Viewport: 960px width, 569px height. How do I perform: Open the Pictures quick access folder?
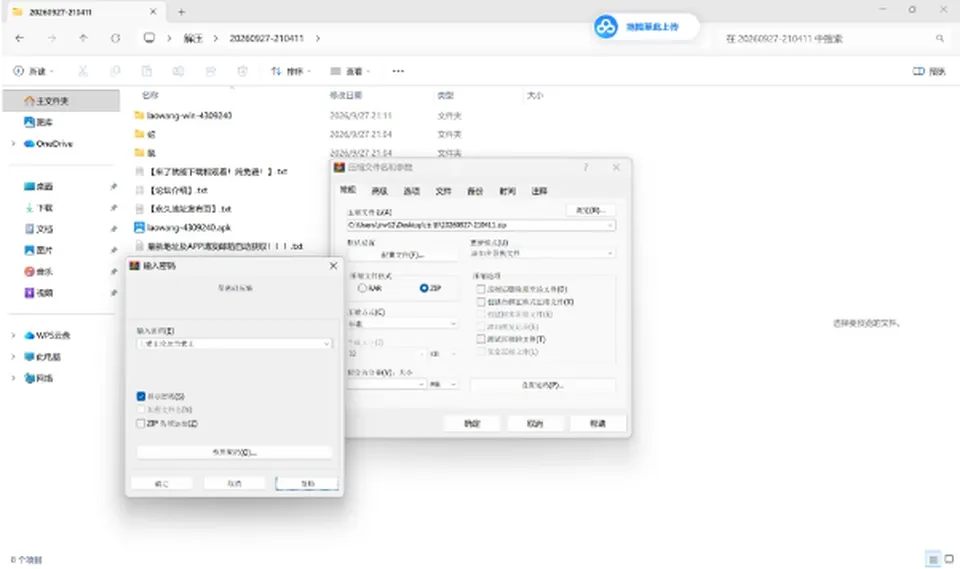point(38,250)
